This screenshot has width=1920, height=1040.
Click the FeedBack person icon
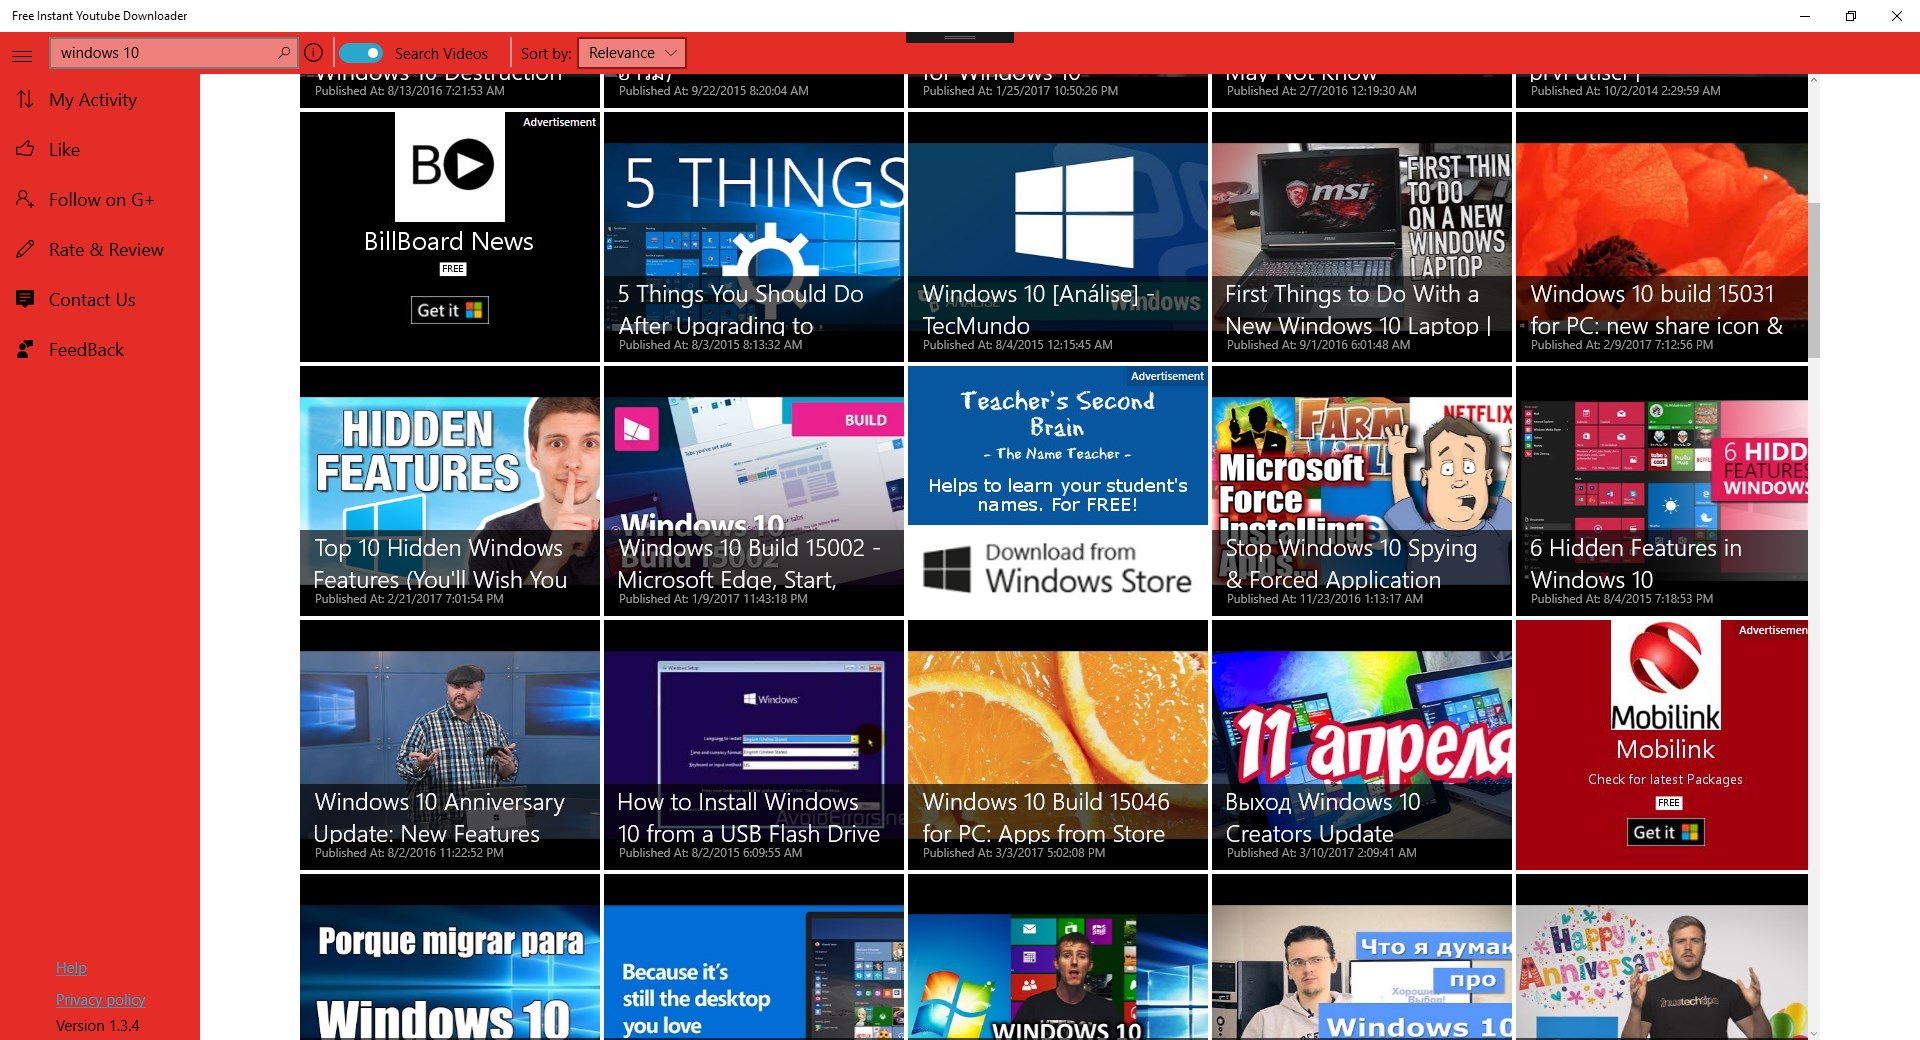click(x=25, y=349)
